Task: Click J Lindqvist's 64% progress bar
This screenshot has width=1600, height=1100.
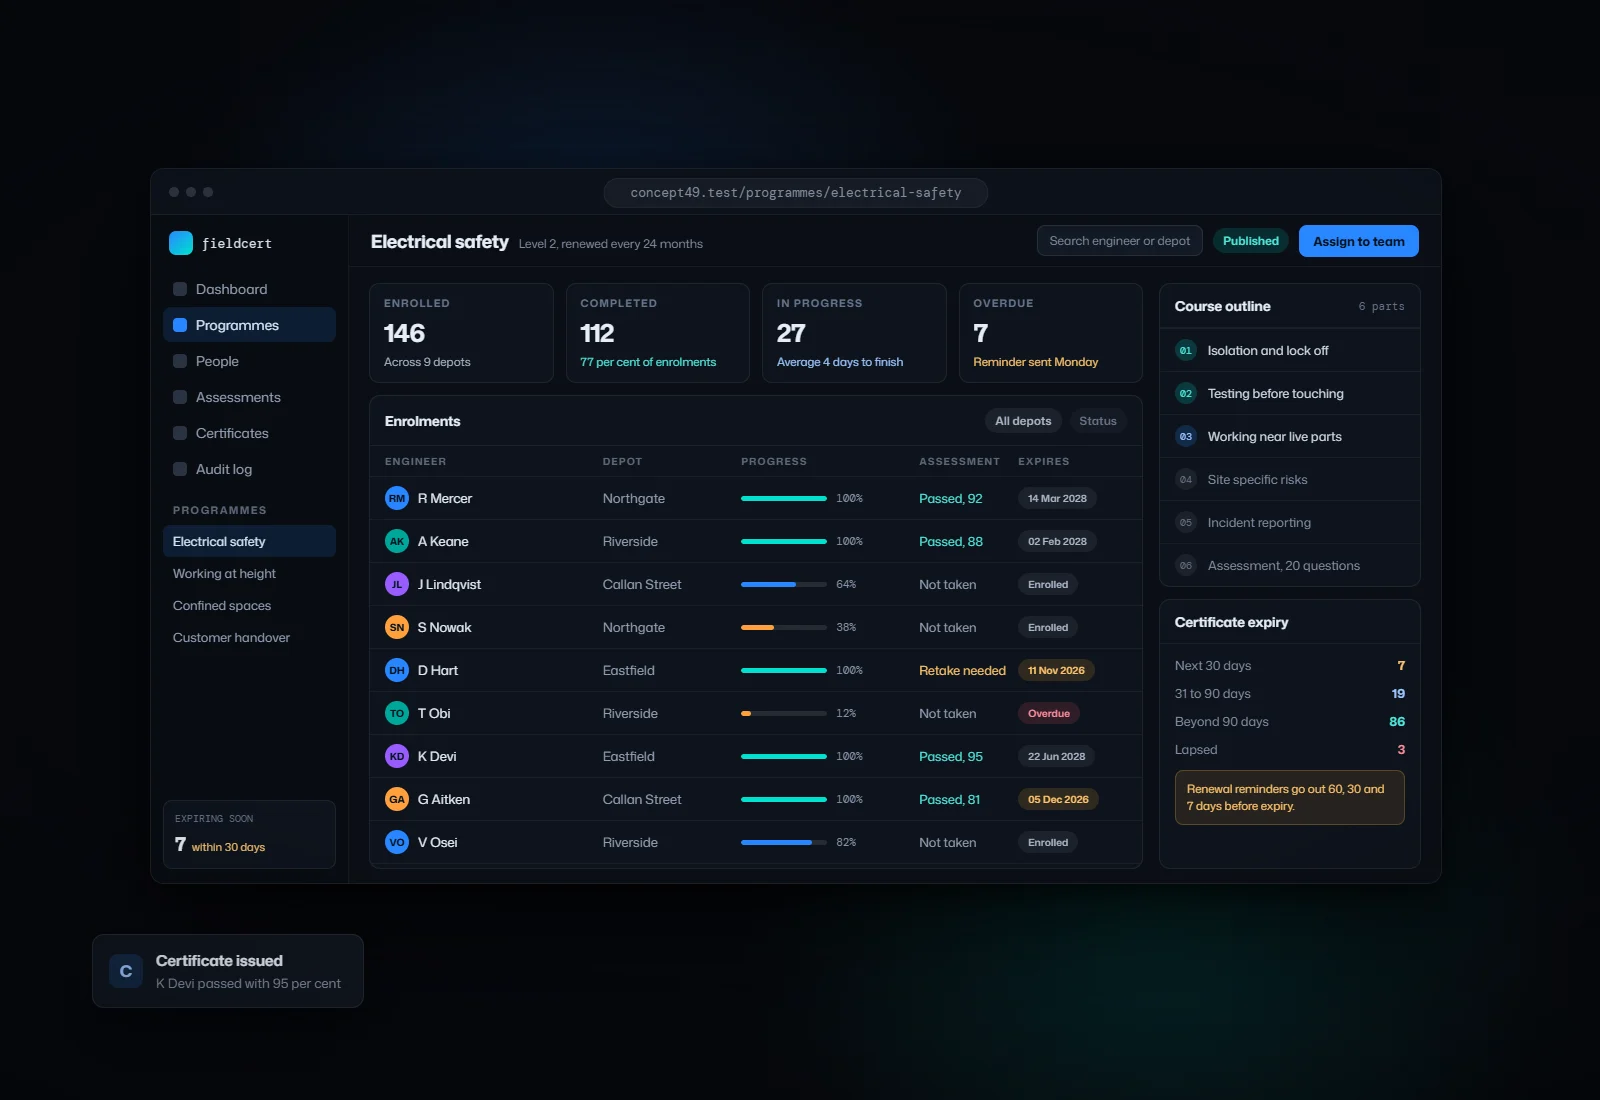Action: [x=784, y=584]
